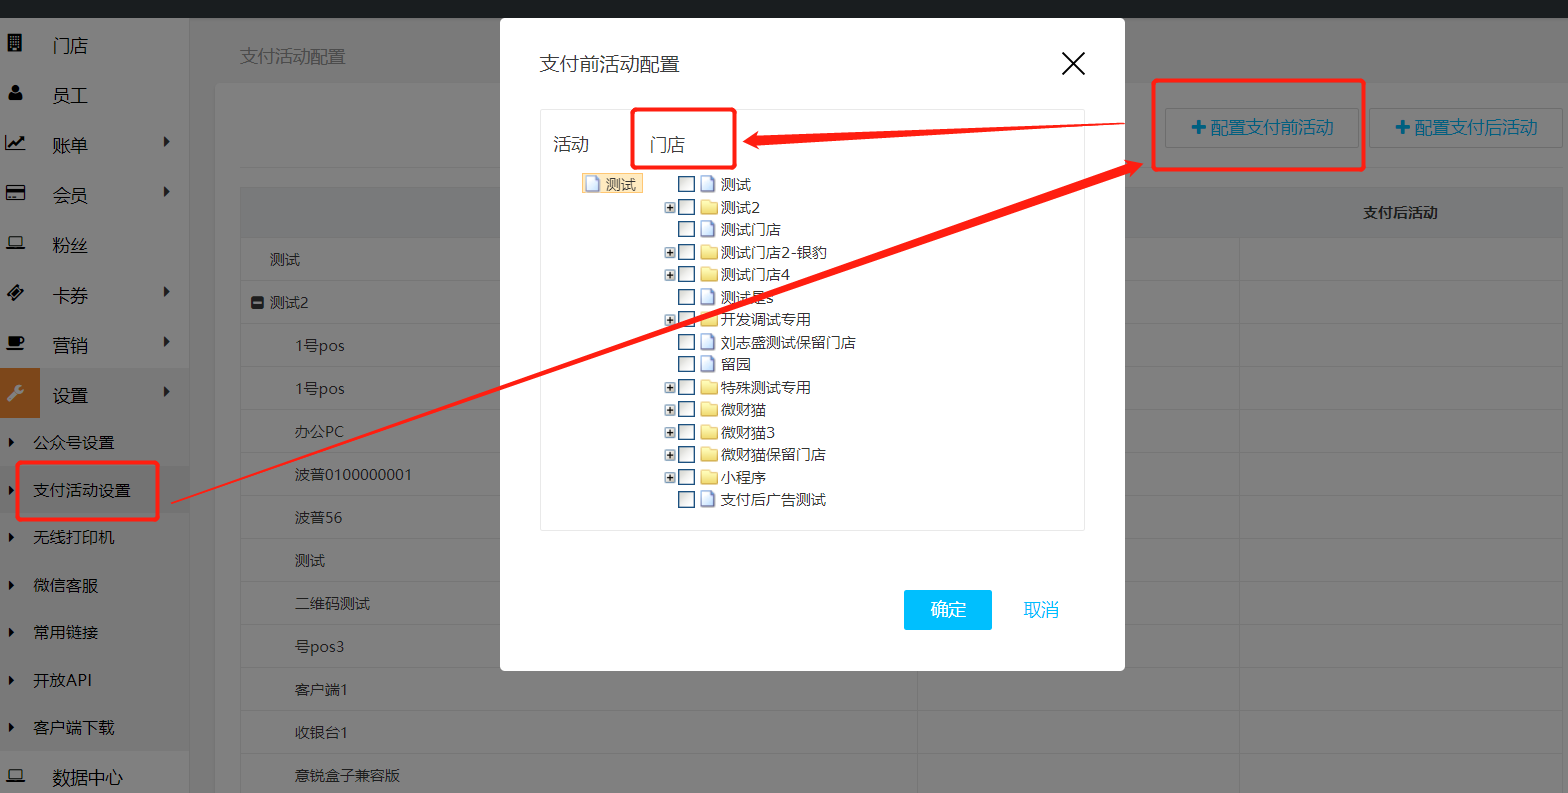
Task: Tick the 支付后广告测试 checkbox
Action: 686,499
